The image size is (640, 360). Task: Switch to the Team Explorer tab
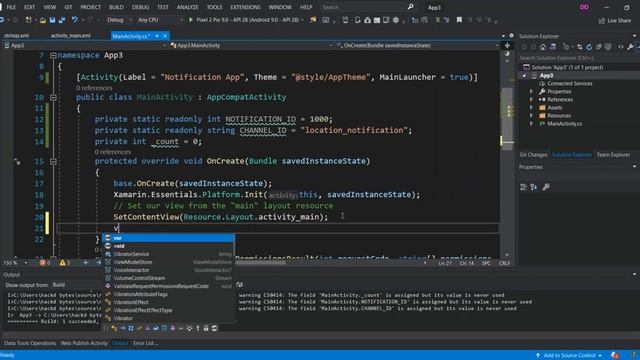pos(613,155)
